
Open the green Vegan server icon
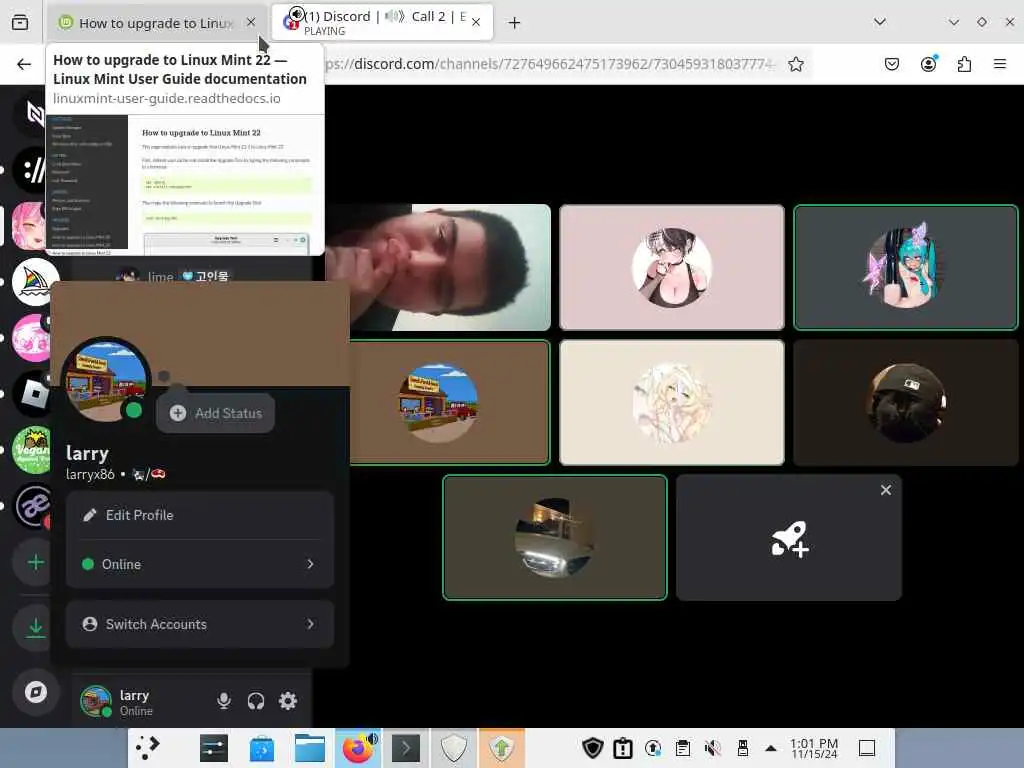click(x=31, y=450)
